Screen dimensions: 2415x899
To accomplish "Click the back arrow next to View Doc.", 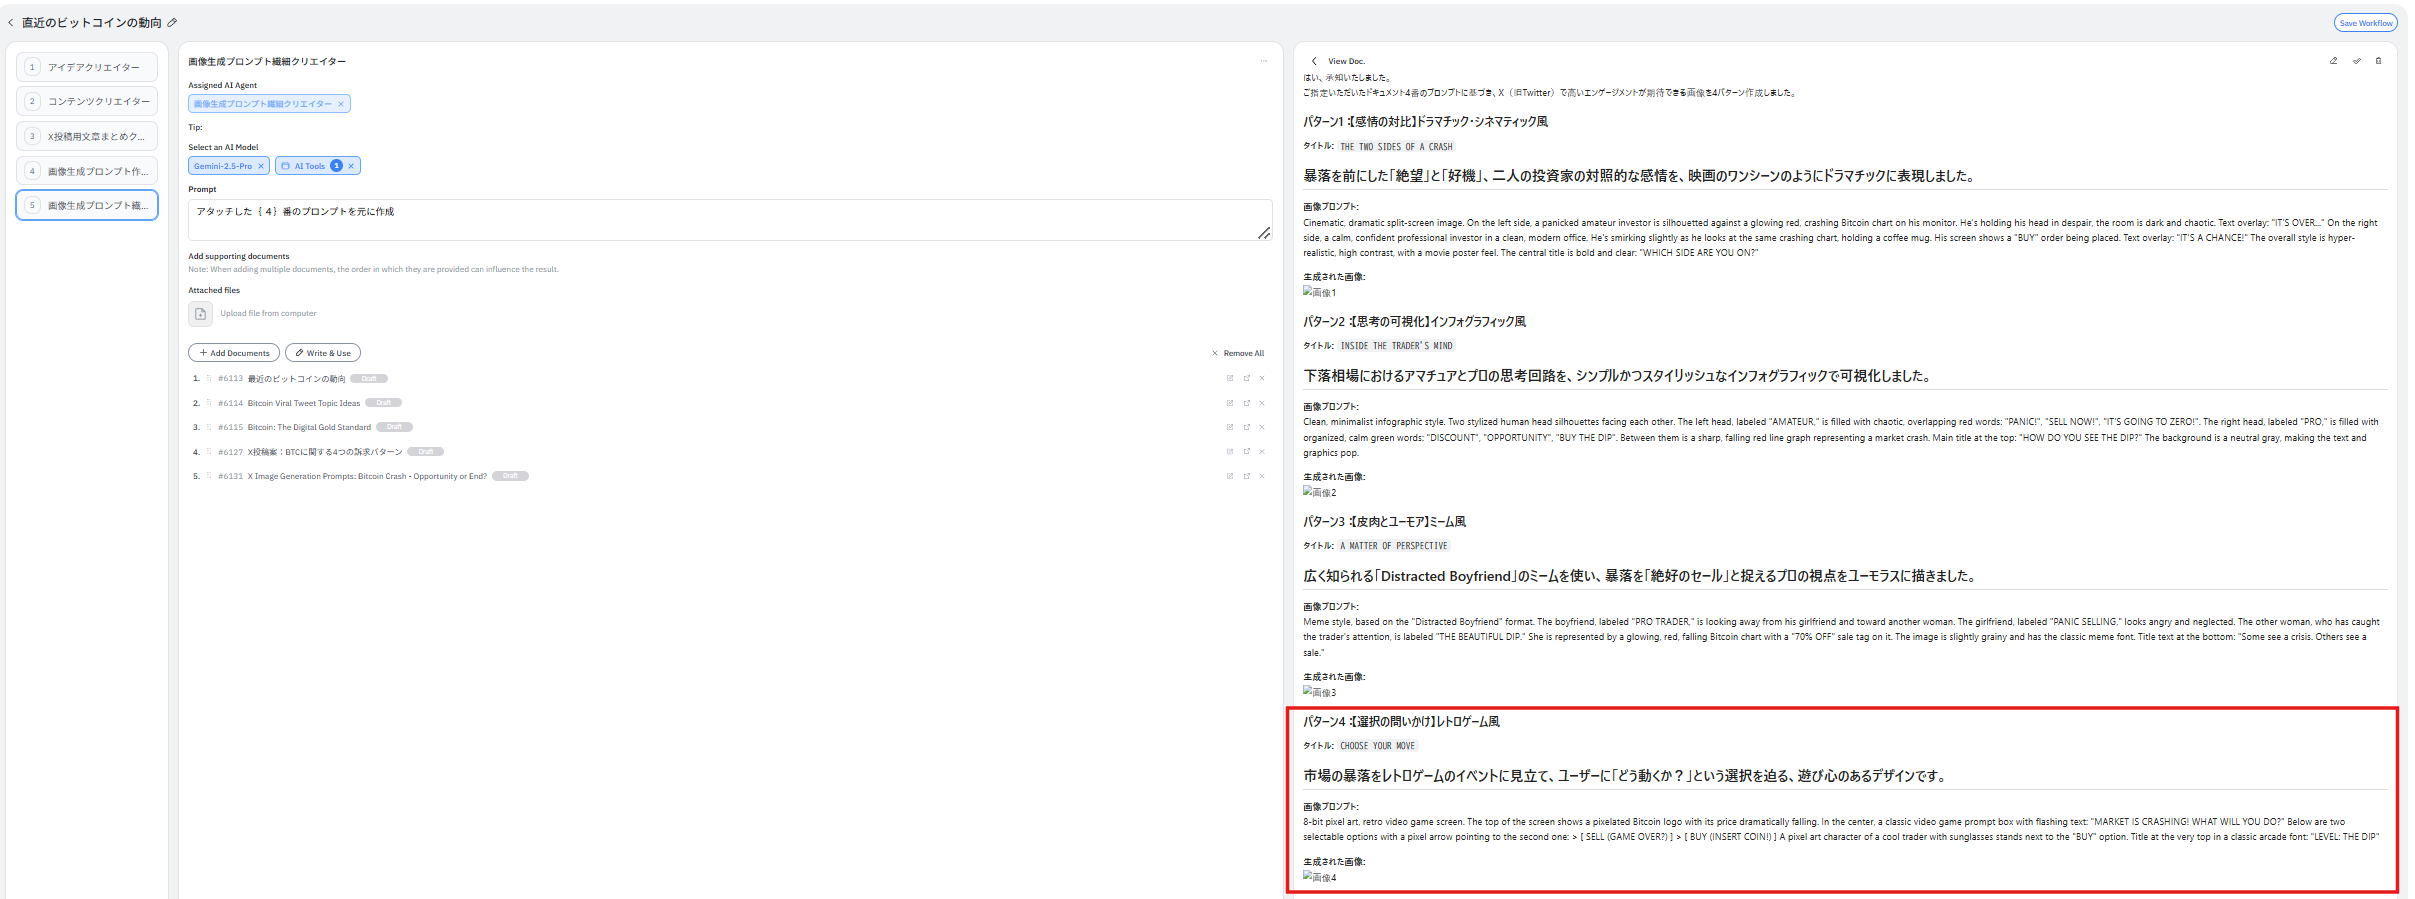I will point(1314,61).
